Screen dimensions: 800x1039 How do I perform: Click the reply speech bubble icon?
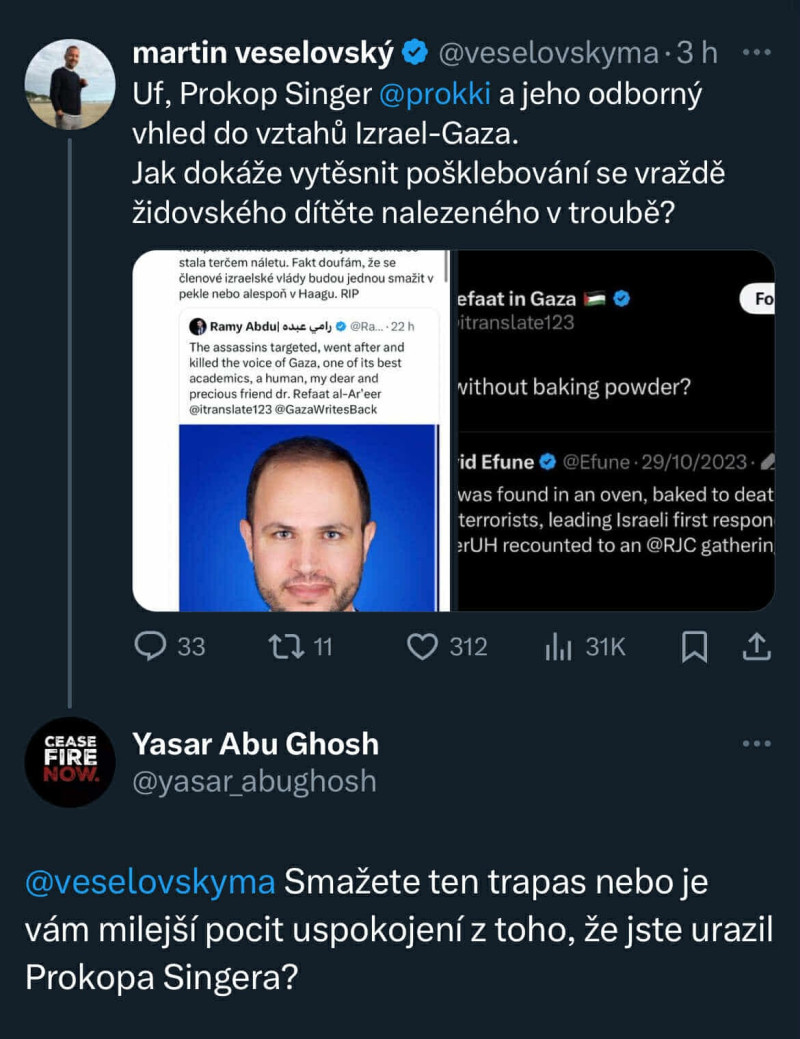point(150,647)
